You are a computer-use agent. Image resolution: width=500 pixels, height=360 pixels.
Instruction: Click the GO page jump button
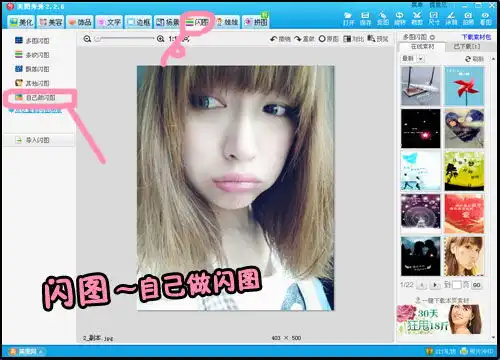click(477, 285)
